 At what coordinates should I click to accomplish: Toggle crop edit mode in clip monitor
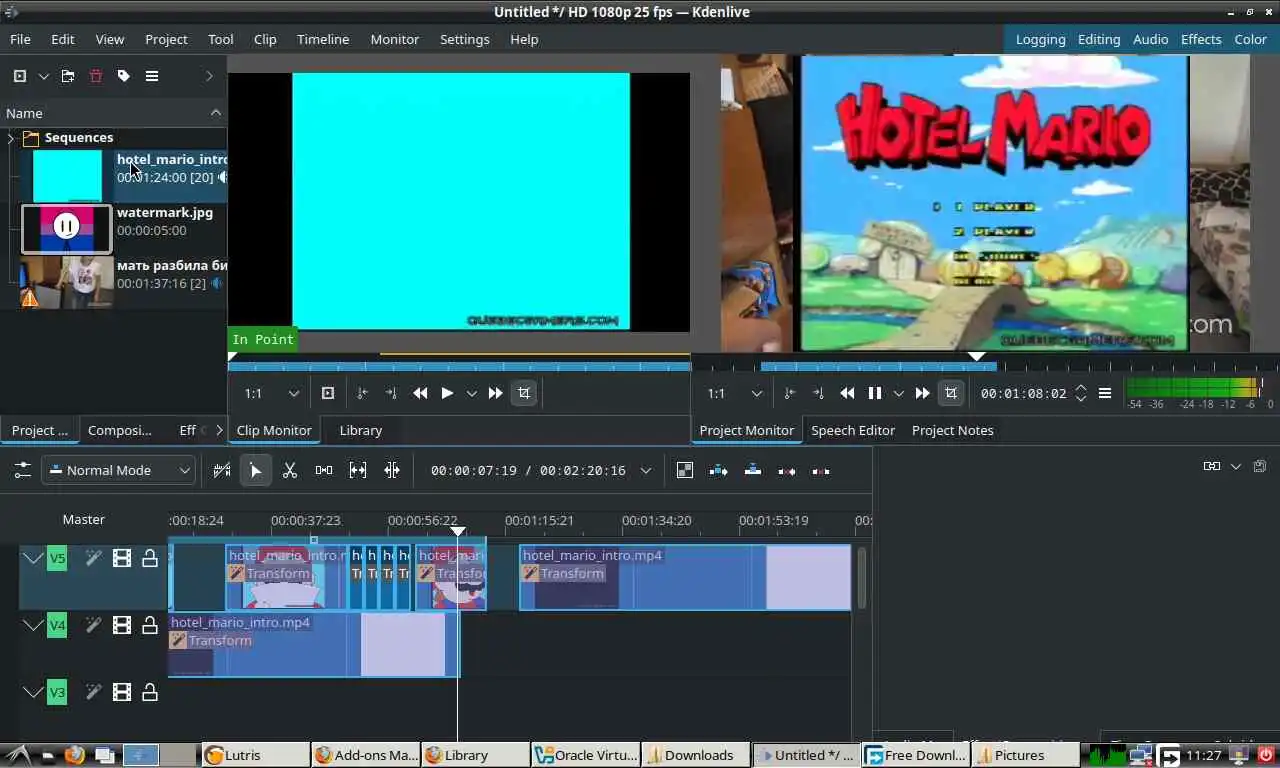[x=524, y=393]
